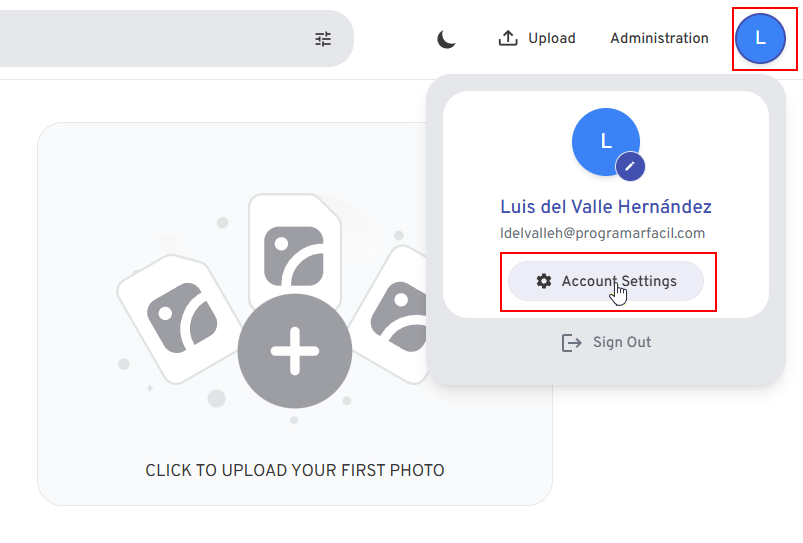Open search filter options icon

(x=323, y=39)
